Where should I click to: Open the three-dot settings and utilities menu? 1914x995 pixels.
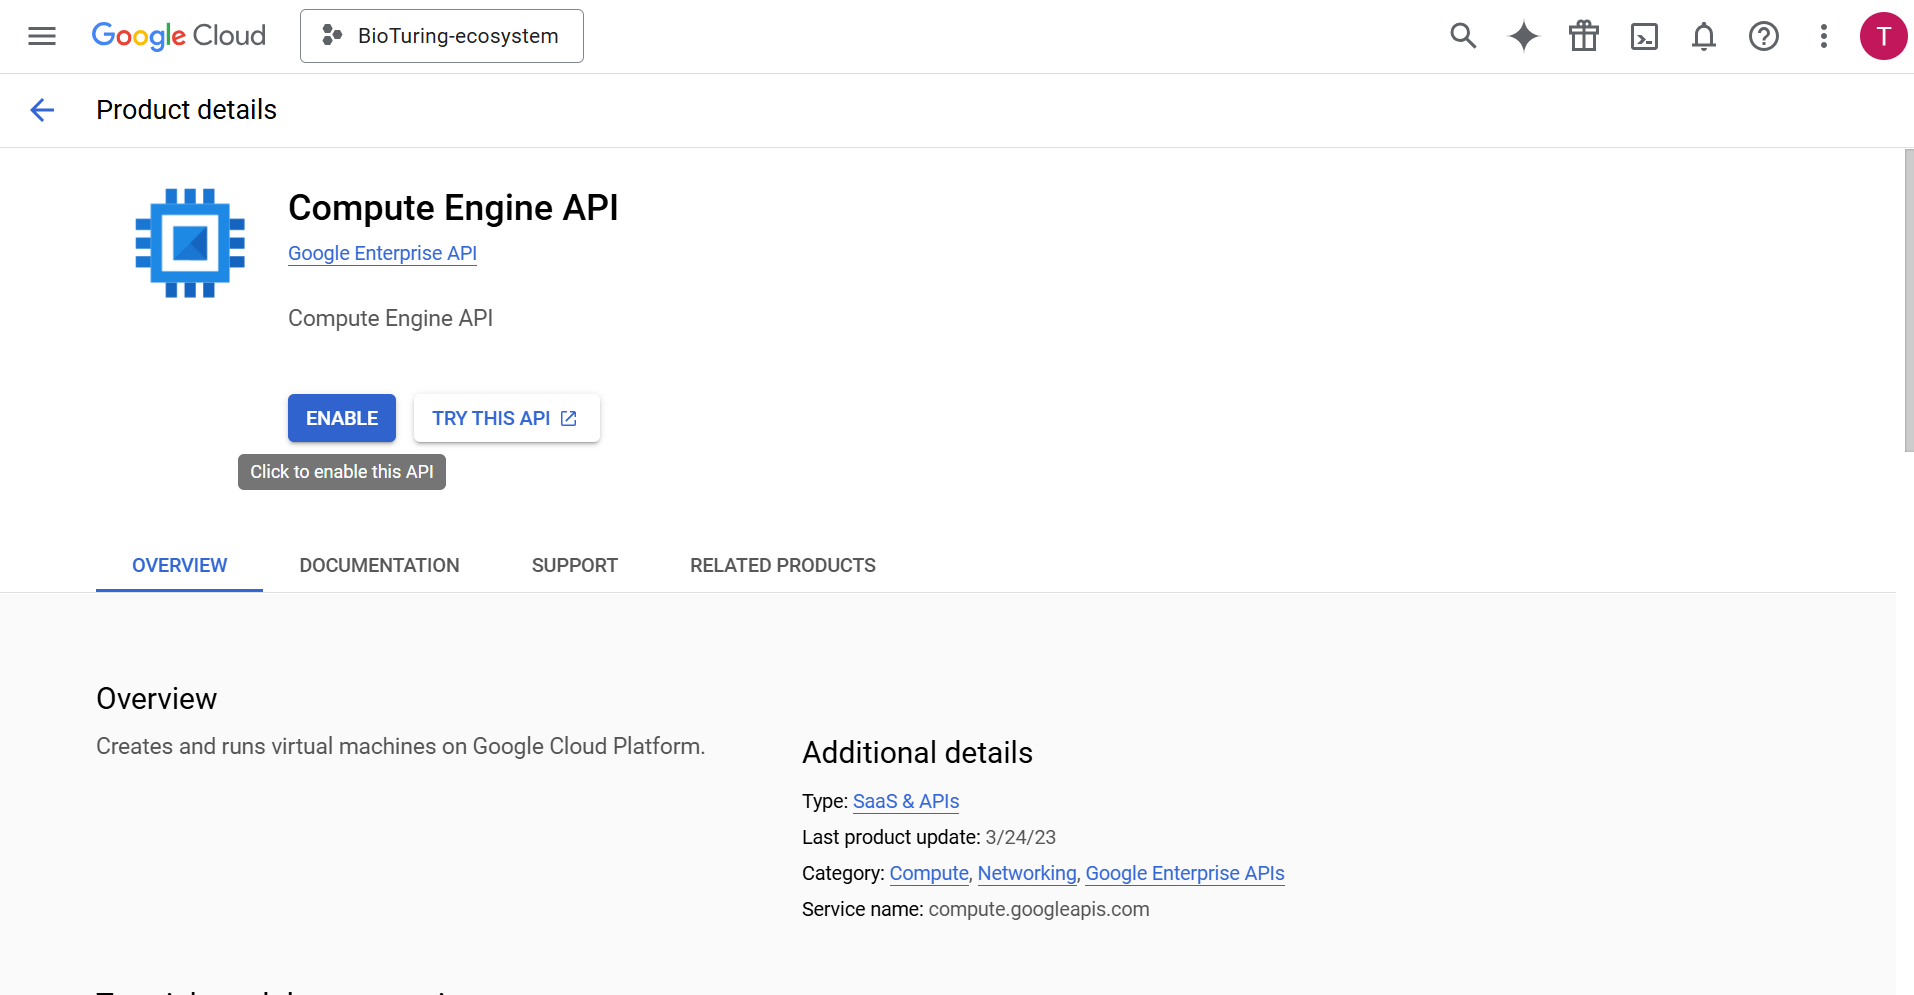[x=1824, y=36]
